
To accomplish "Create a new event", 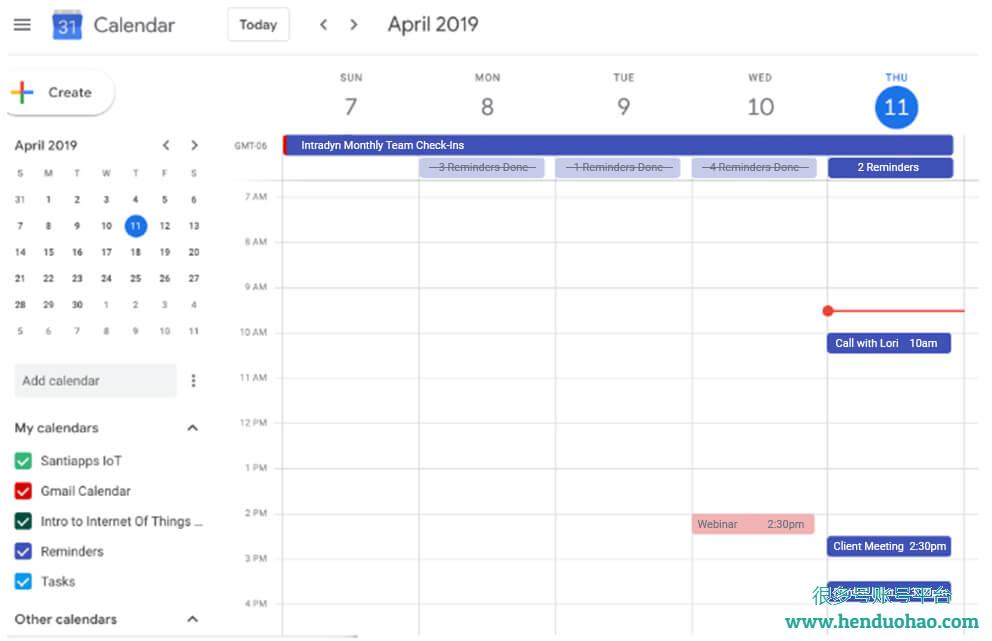I will 60,92.
